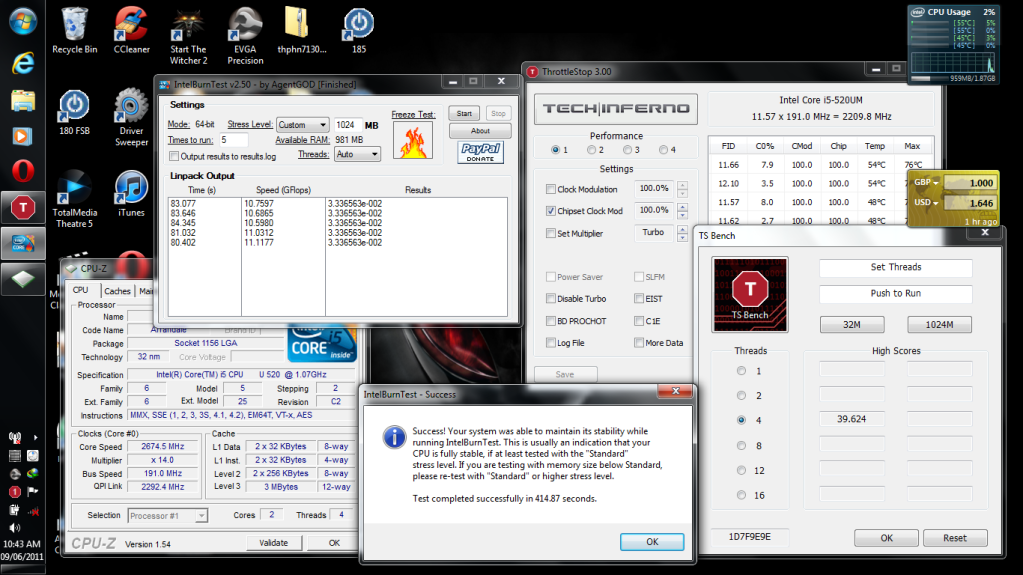Click Push to Run in TS Bench
1023x575 pixels.
pos(896,293)
